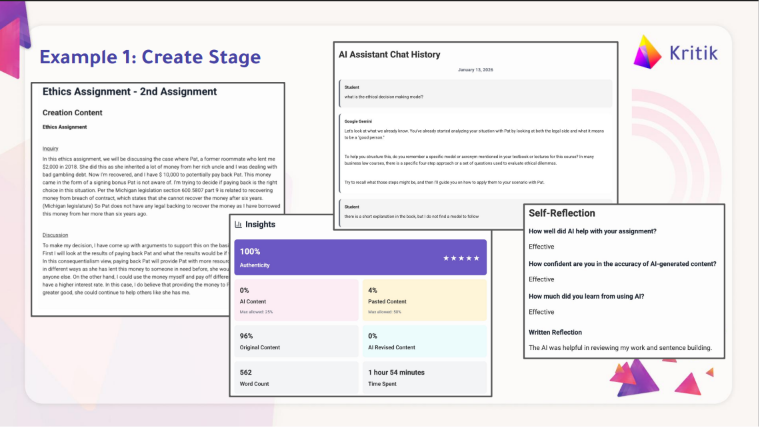Viewport: 759px width, 427px height.
Task: Click the "1 hour 54 minutes" Time Spent card
Action: click(425, 378)
